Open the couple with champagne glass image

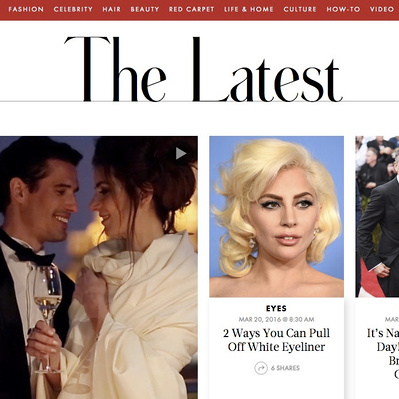point(99,267)
